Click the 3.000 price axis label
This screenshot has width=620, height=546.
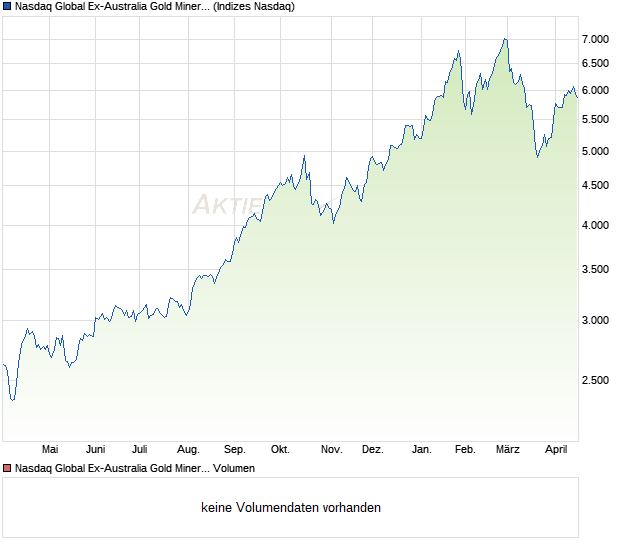point(595,320)
